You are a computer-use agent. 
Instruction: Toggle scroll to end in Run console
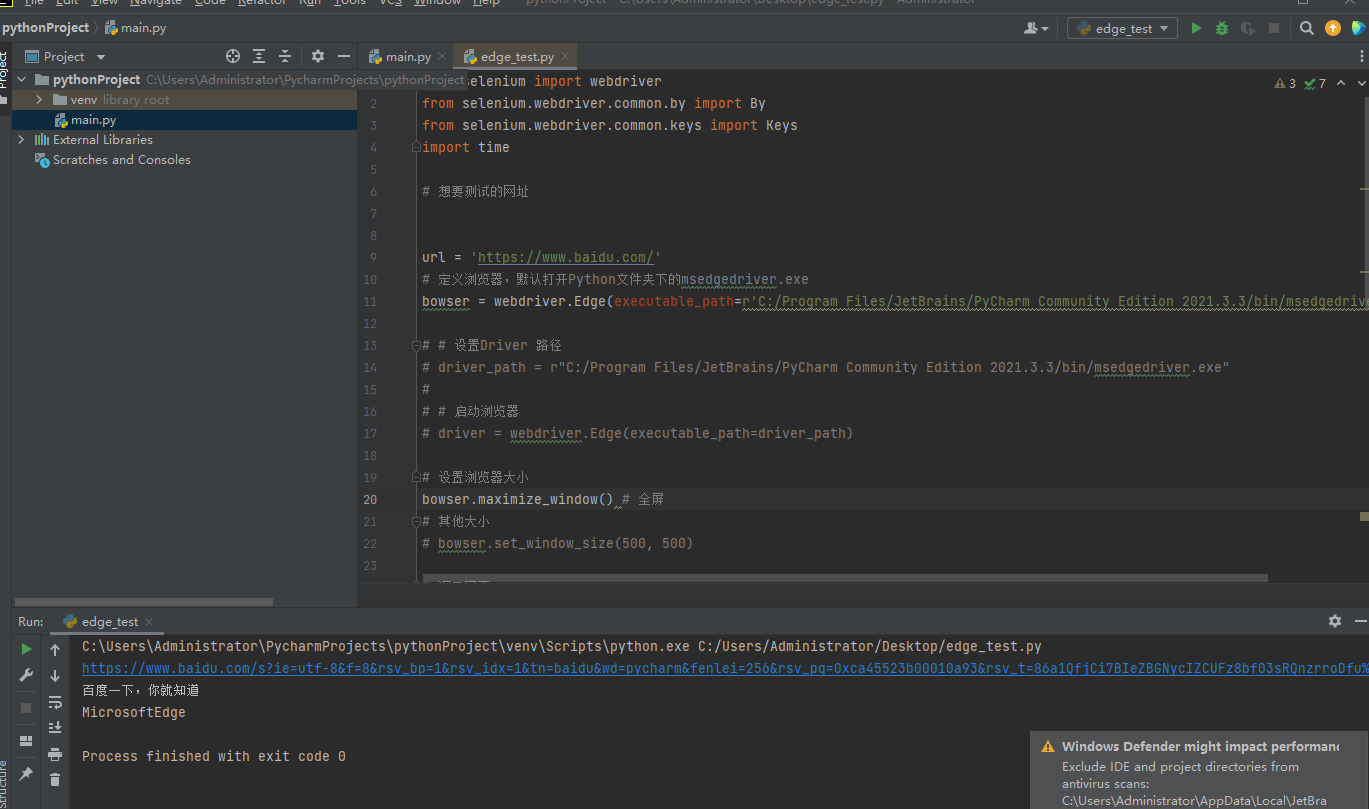(55, 728)
